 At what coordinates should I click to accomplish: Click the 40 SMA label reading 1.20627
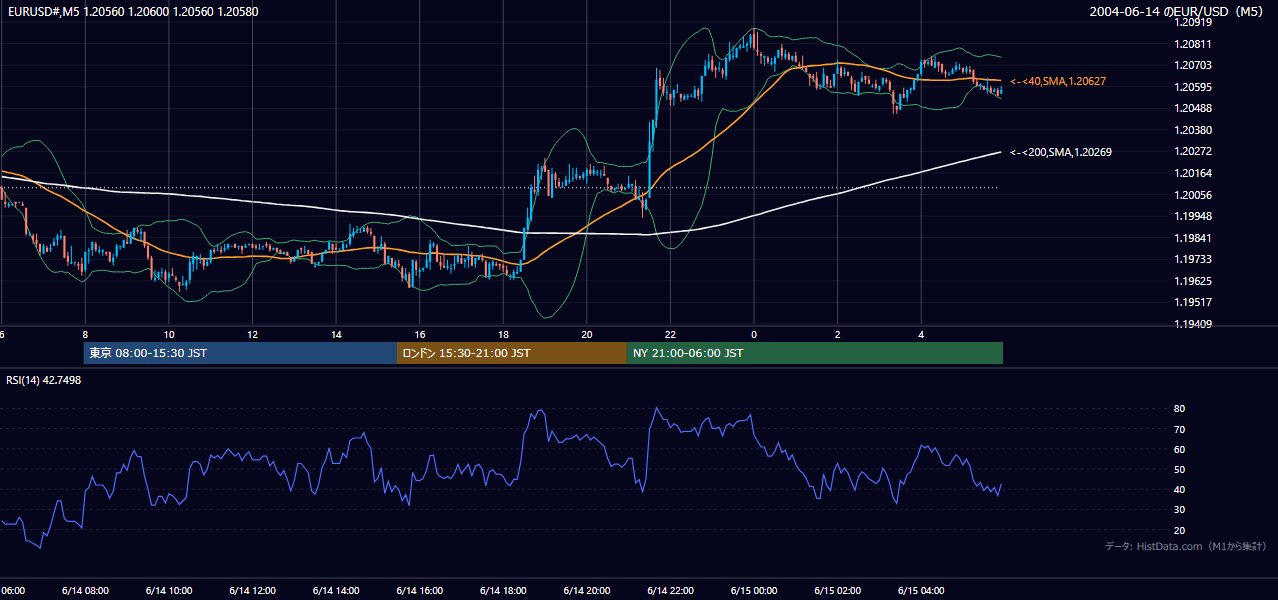(x=1059, y=81)
